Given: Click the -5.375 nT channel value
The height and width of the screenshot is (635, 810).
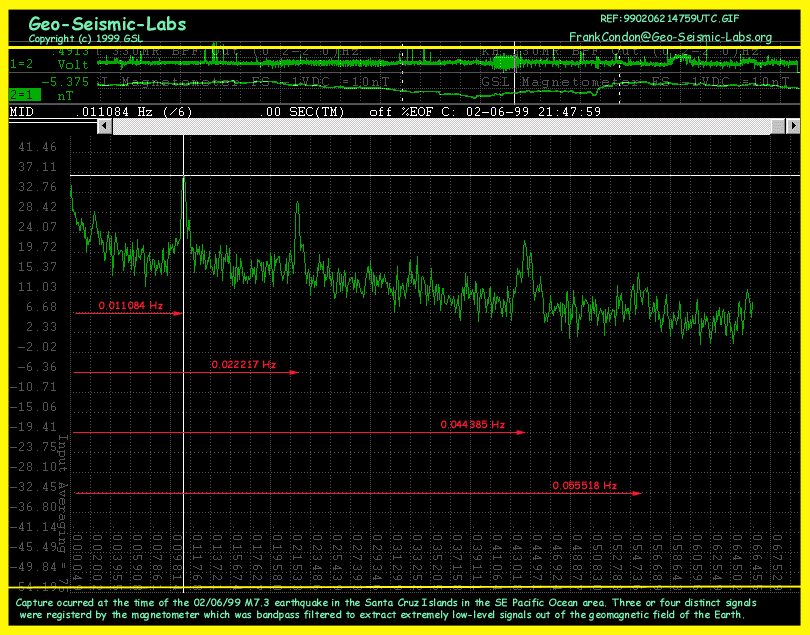Looking at the screenshot, I should [x=65, y=89].
